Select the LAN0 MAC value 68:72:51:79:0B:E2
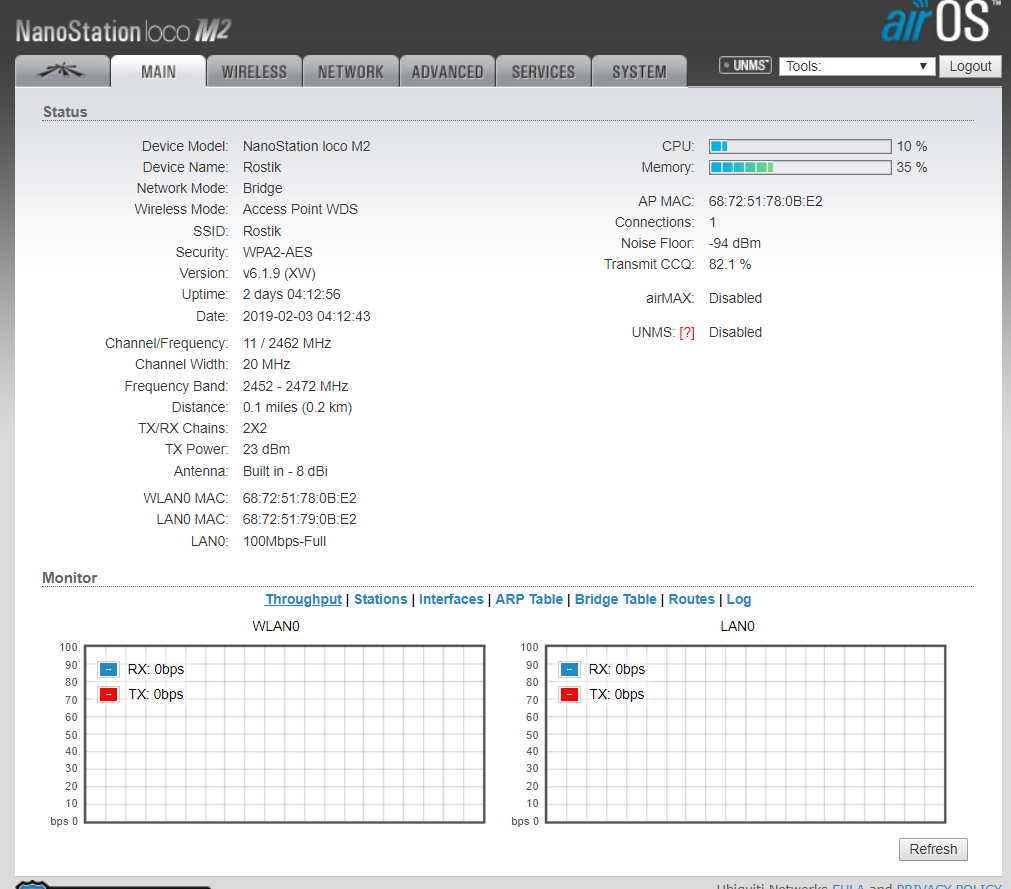The image size is (1011, 889). pyautogui.click(x=299, y=520)
